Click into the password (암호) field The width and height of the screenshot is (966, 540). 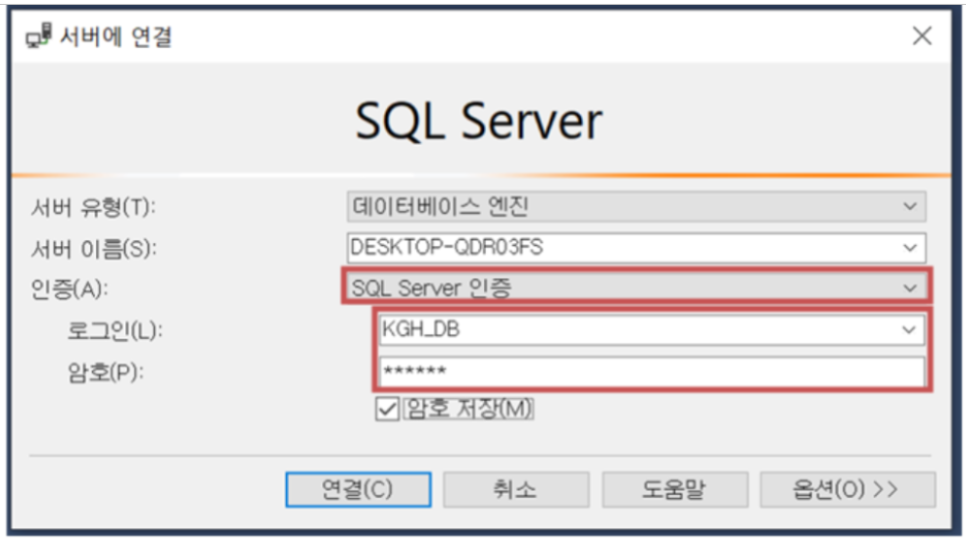tap(651, 371)
